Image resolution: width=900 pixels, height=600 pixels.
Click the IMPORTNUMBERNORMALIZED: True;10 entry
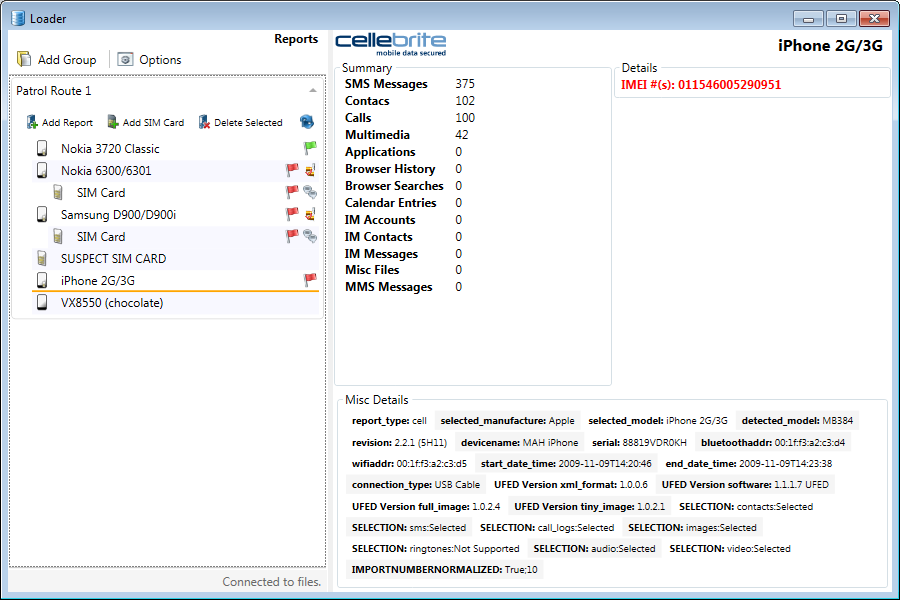tap(445, 570)
